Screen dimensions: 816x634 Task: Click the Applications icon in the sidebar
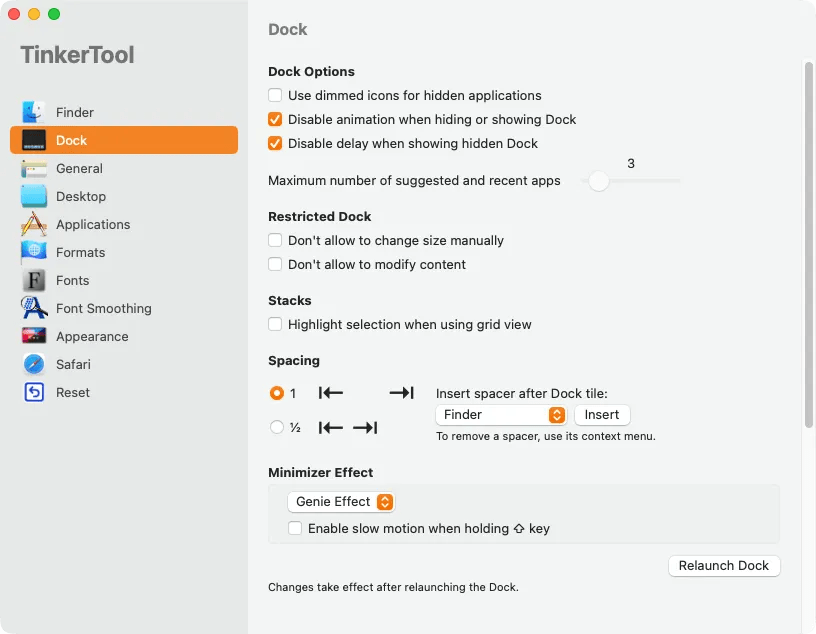click(x=35, y=224)
